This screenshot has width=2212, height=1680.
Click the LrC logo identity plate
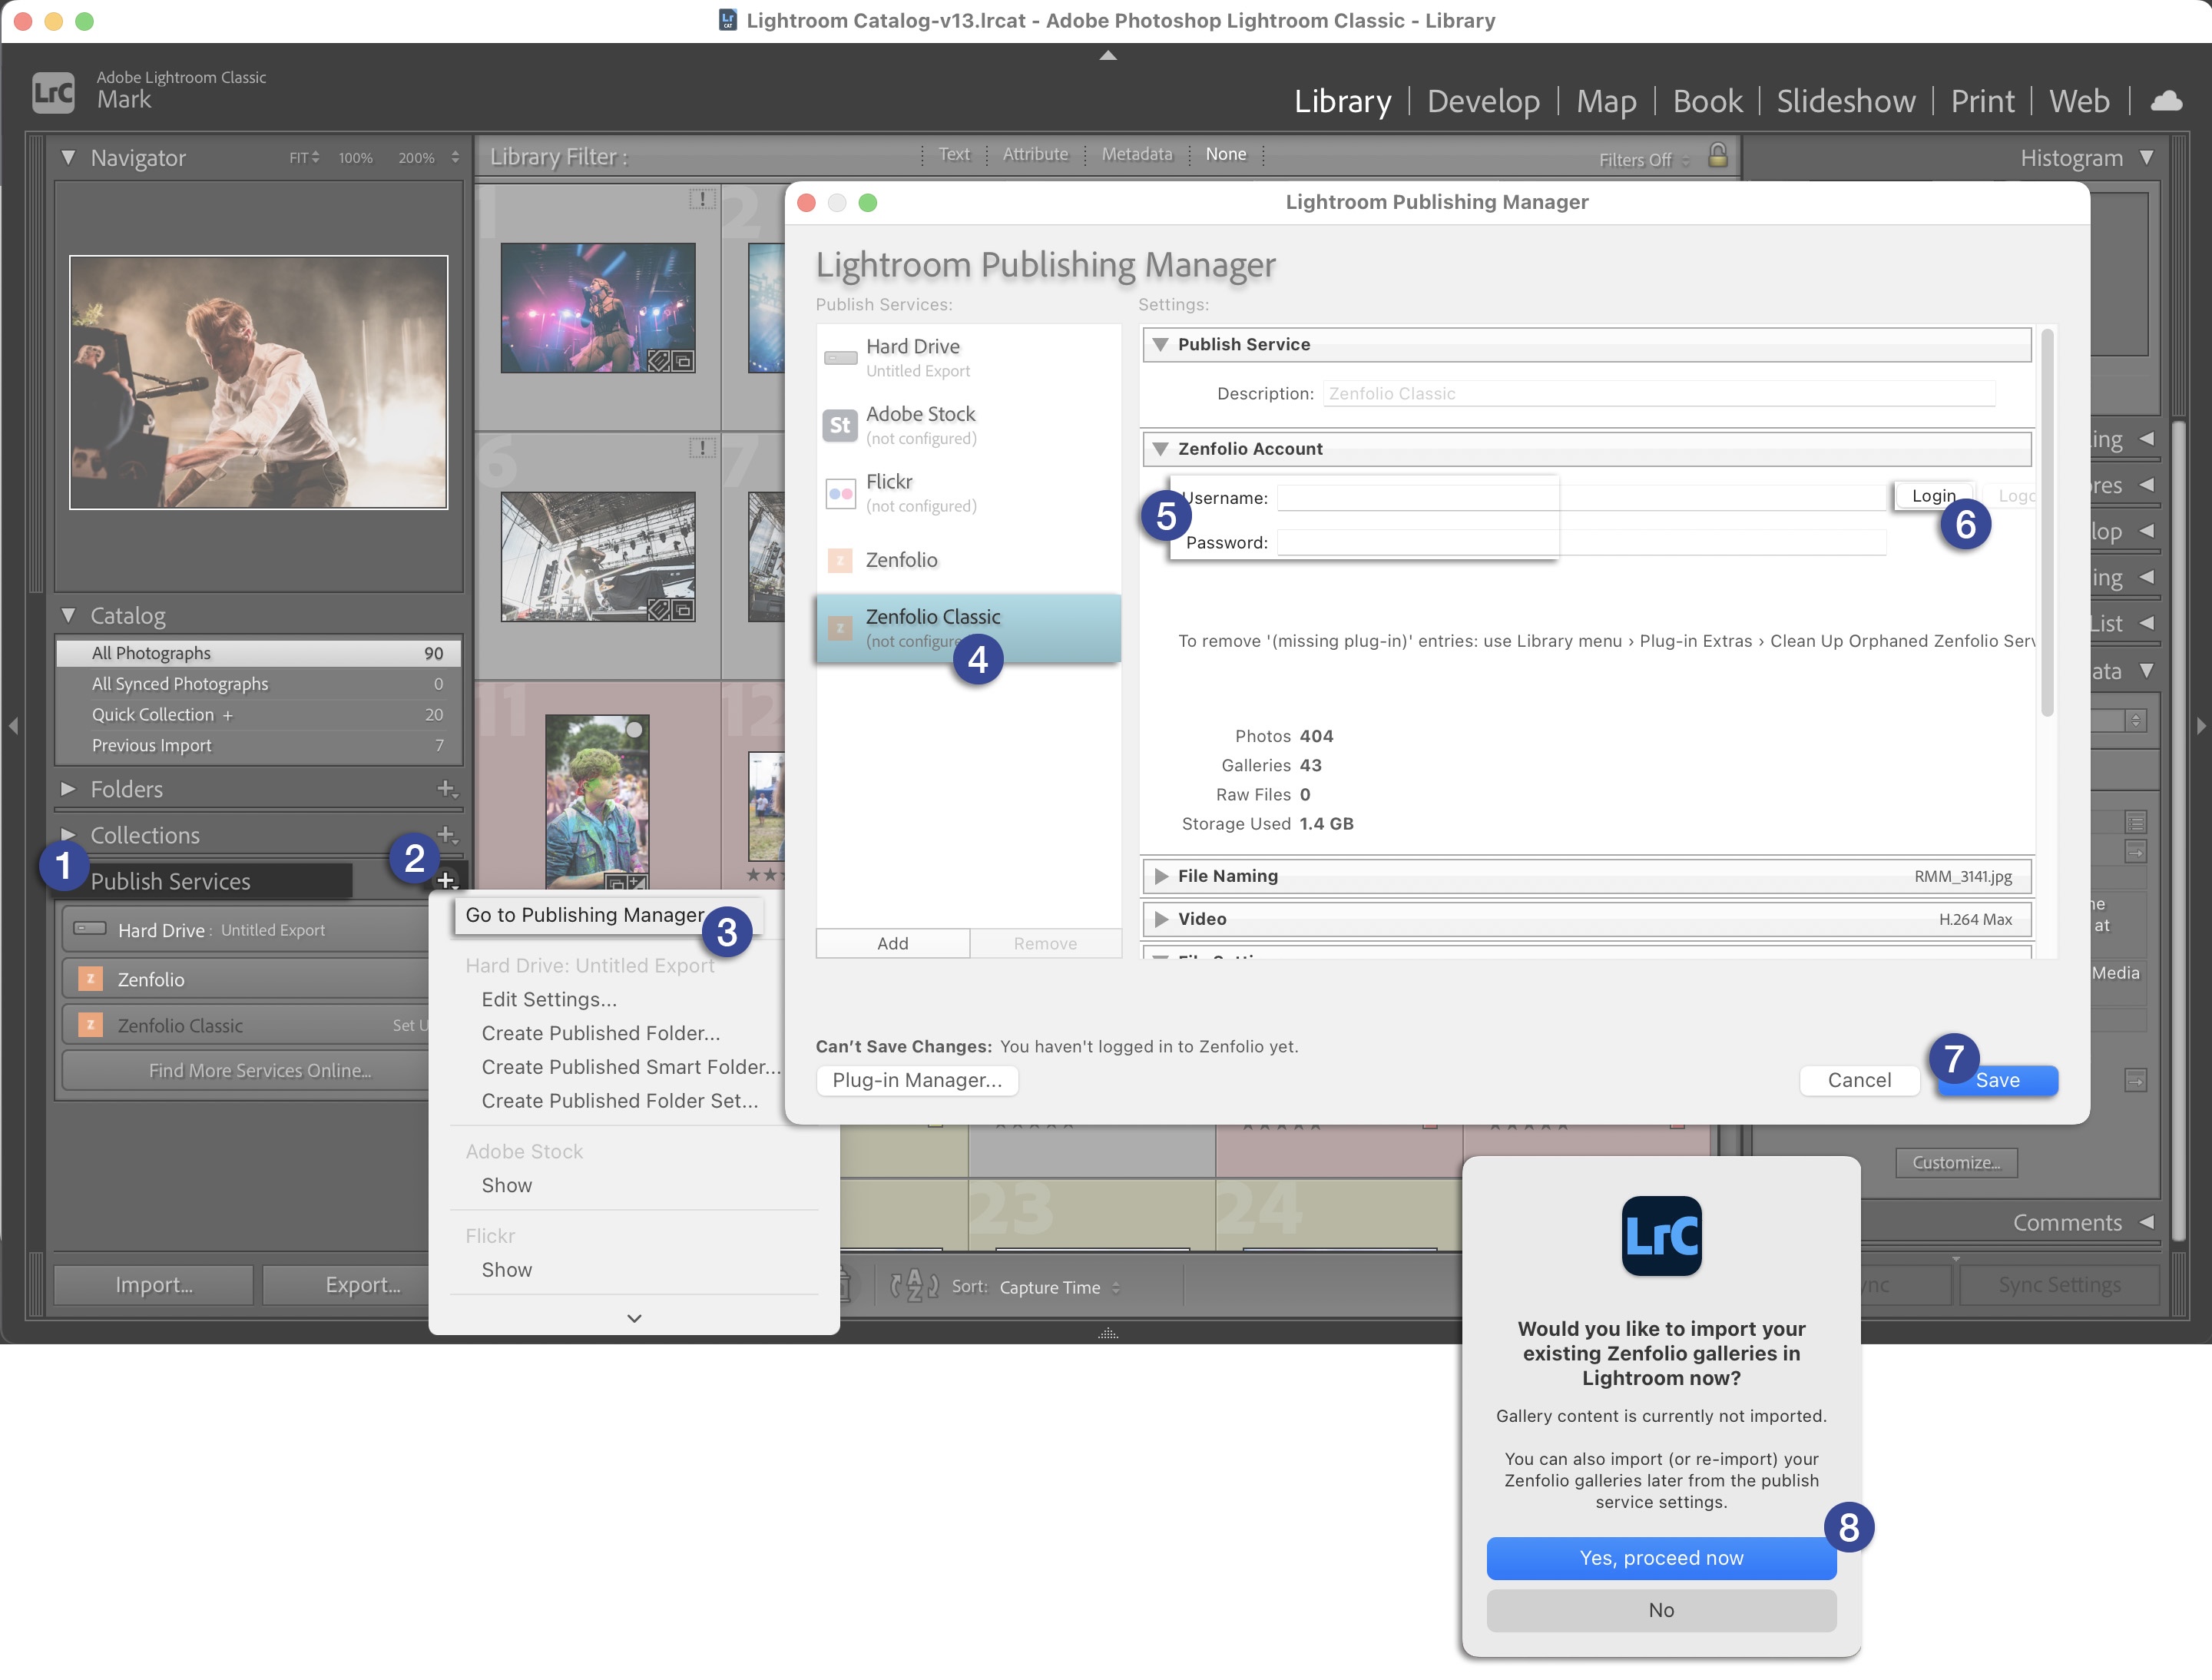coord(53,93)
